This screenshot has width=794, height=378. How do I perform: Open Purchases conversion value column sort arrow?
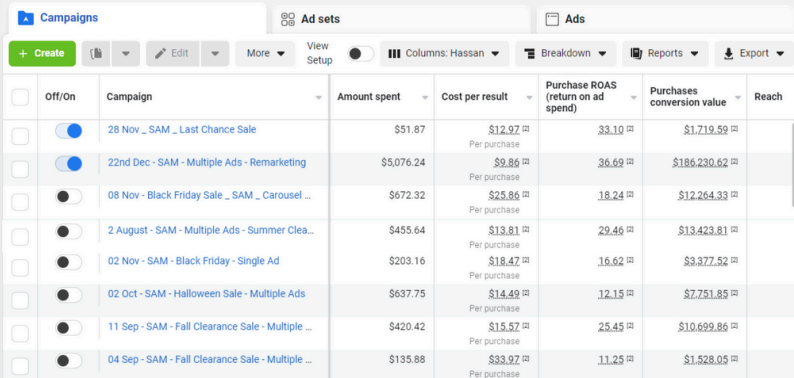tap(738, 97)
